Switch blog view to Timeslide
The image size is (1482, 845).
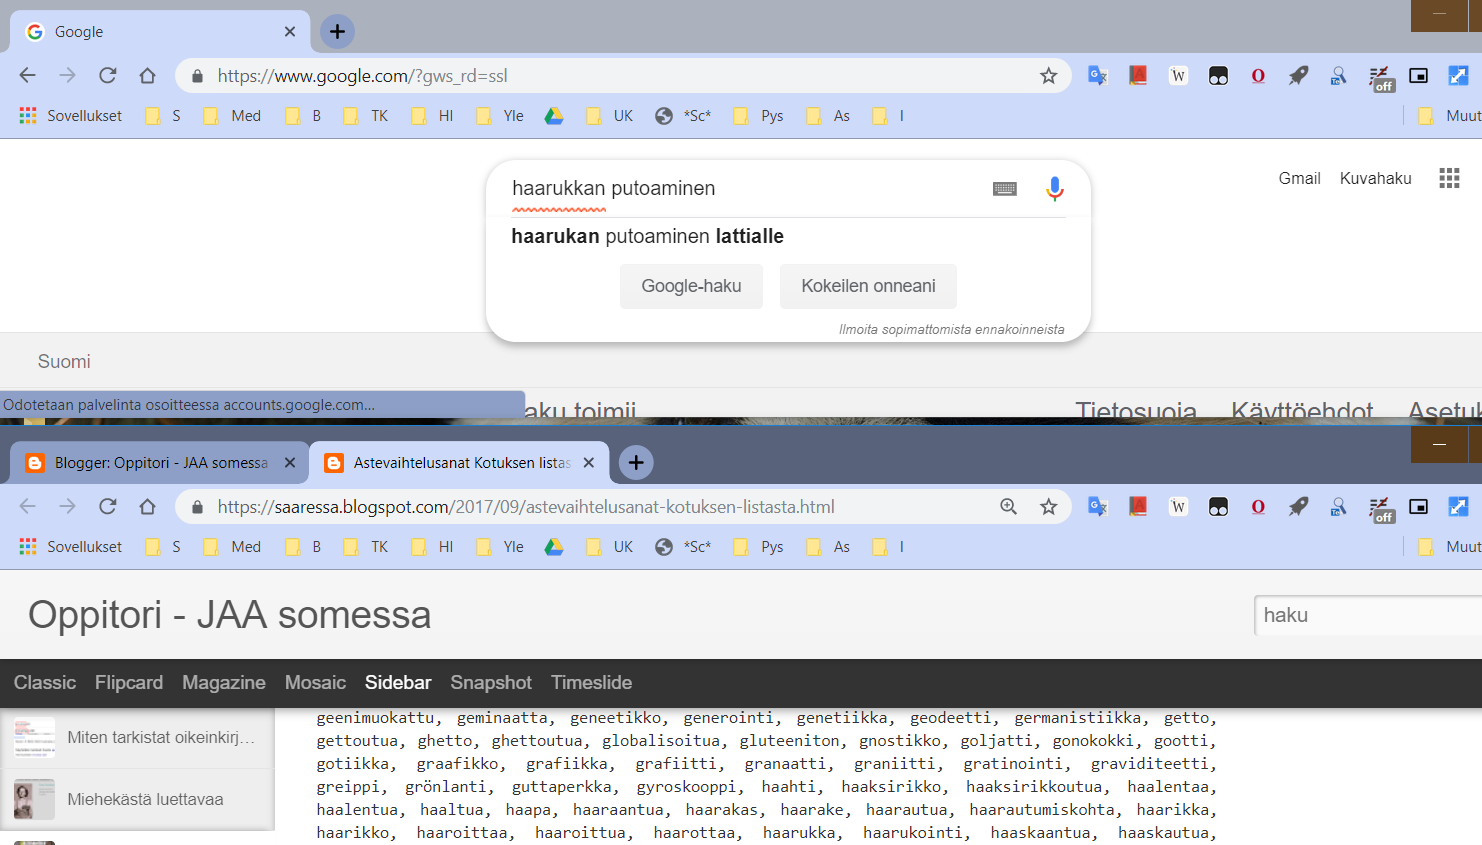click(591, 682)
